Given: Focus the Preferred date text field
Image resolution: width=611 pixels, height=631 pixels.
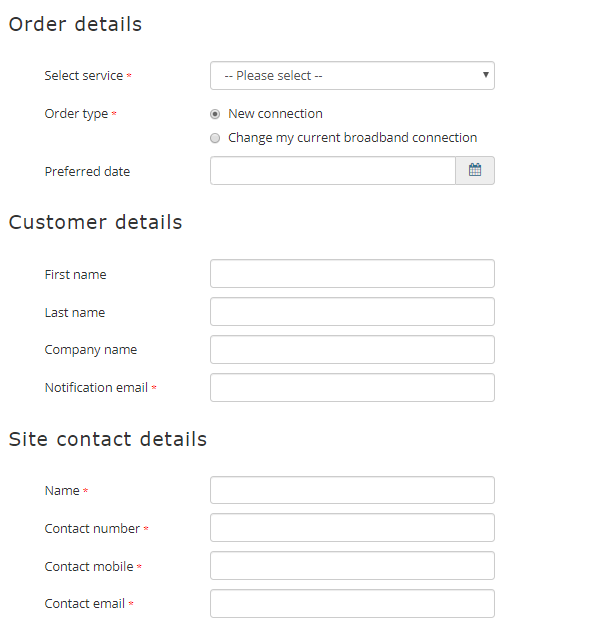Looking at the screenshot, I should pyautogui.click(x=333, y=171).
